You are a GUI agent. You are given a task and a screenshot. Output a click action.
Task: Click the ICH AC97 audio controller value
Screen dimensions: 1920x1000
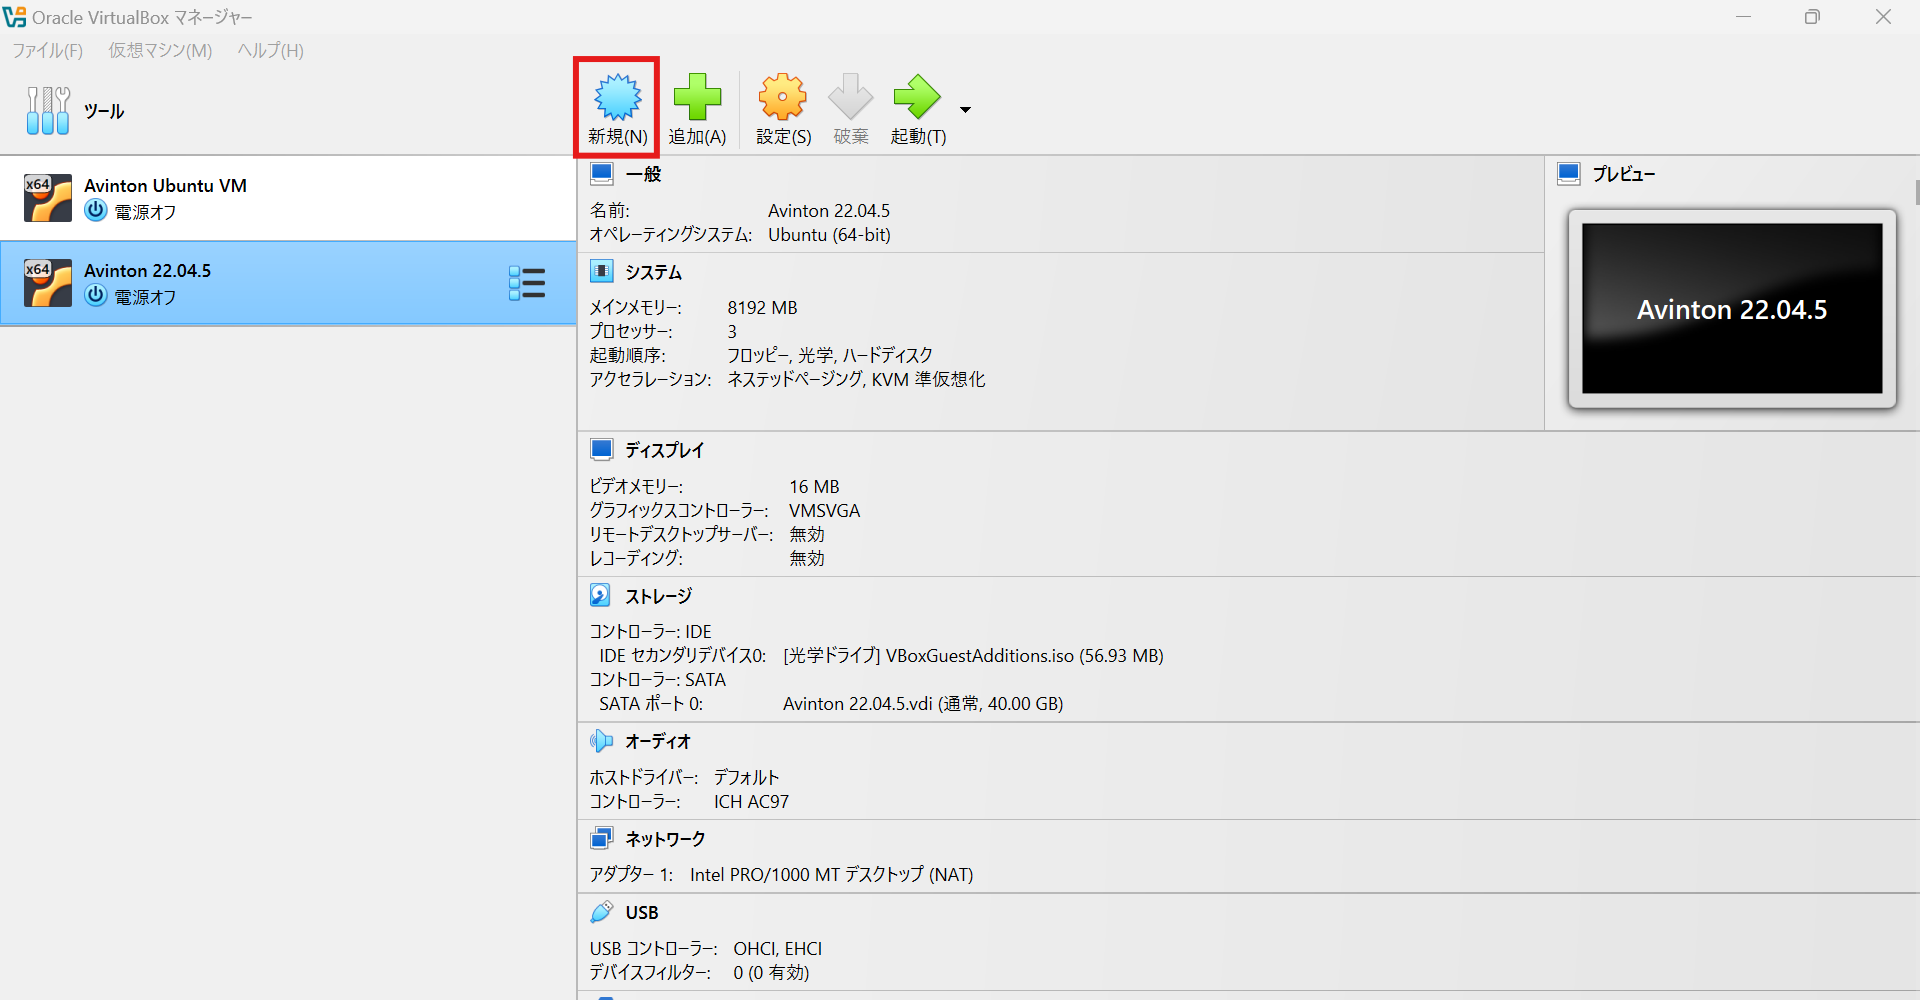click(x=751, y=802)
